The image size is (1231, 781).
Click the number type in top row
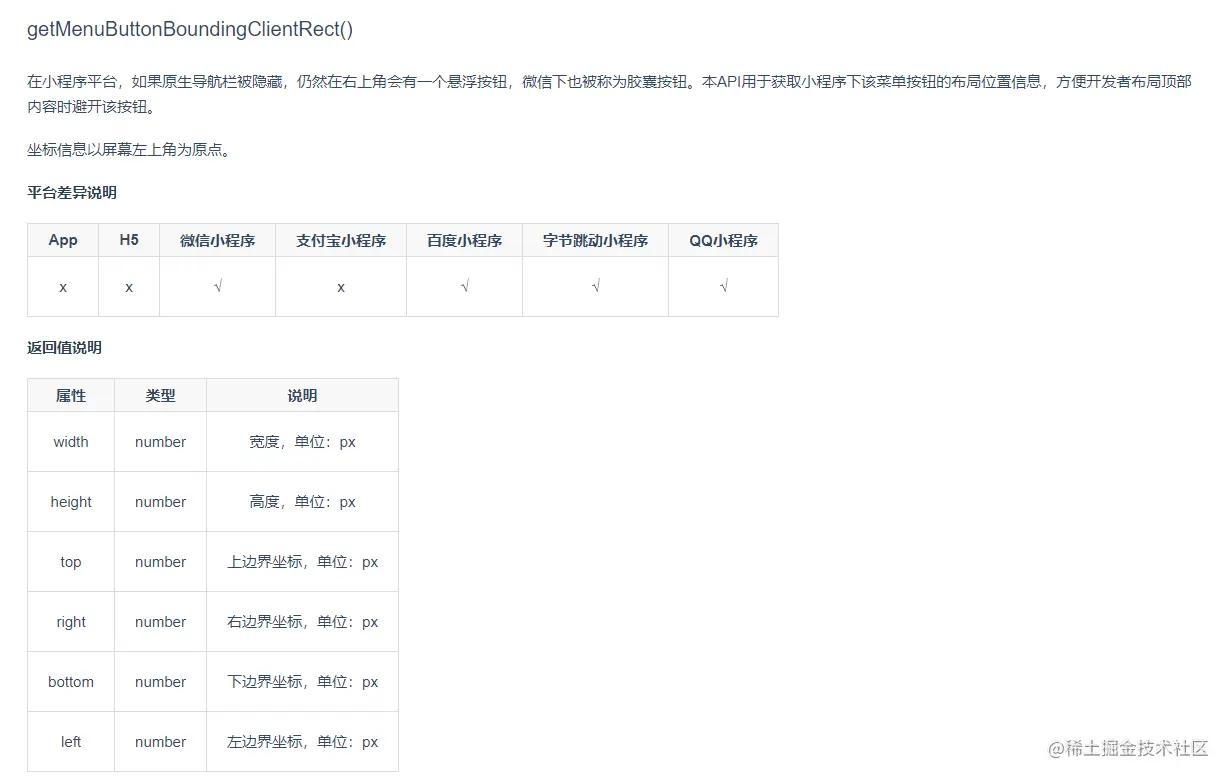pos(160,562)
